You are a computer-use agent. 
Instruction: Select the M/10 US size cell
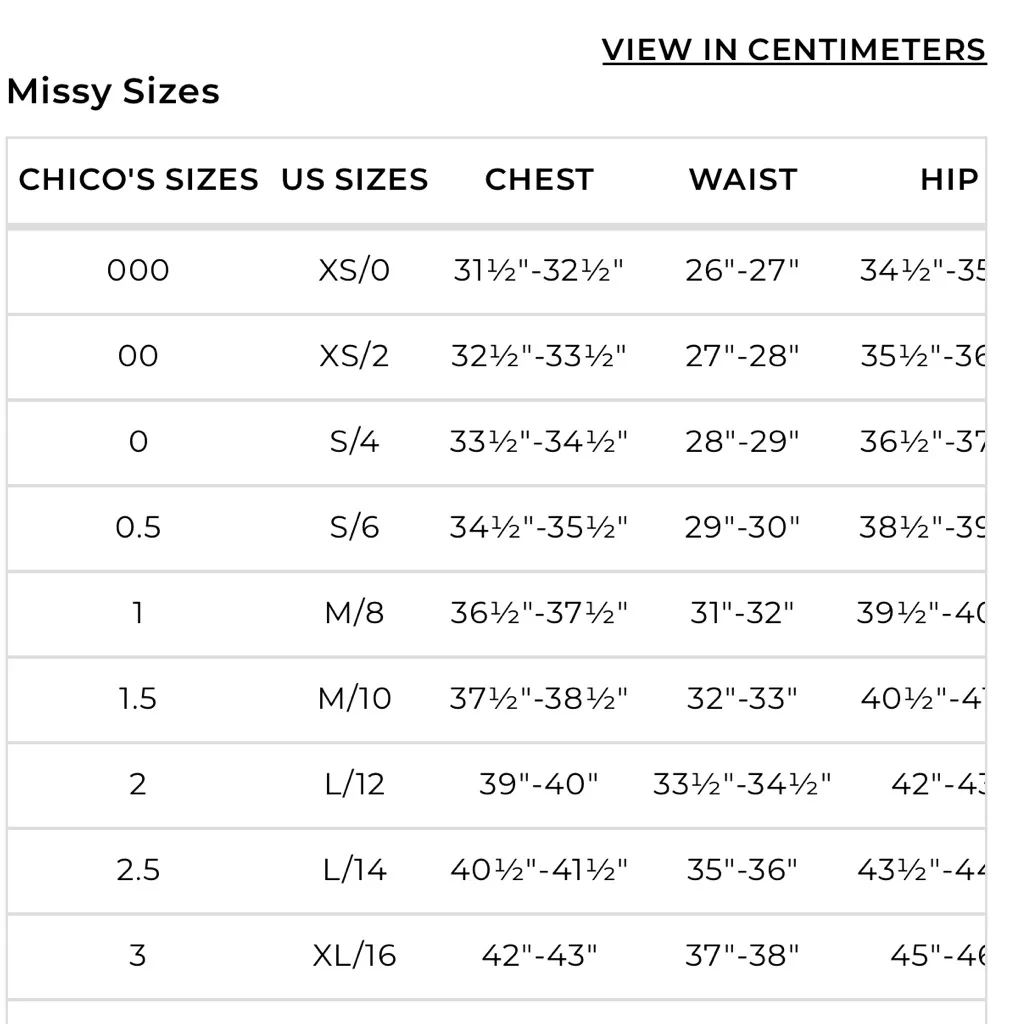pyautogui.click(x=354, y=698)
